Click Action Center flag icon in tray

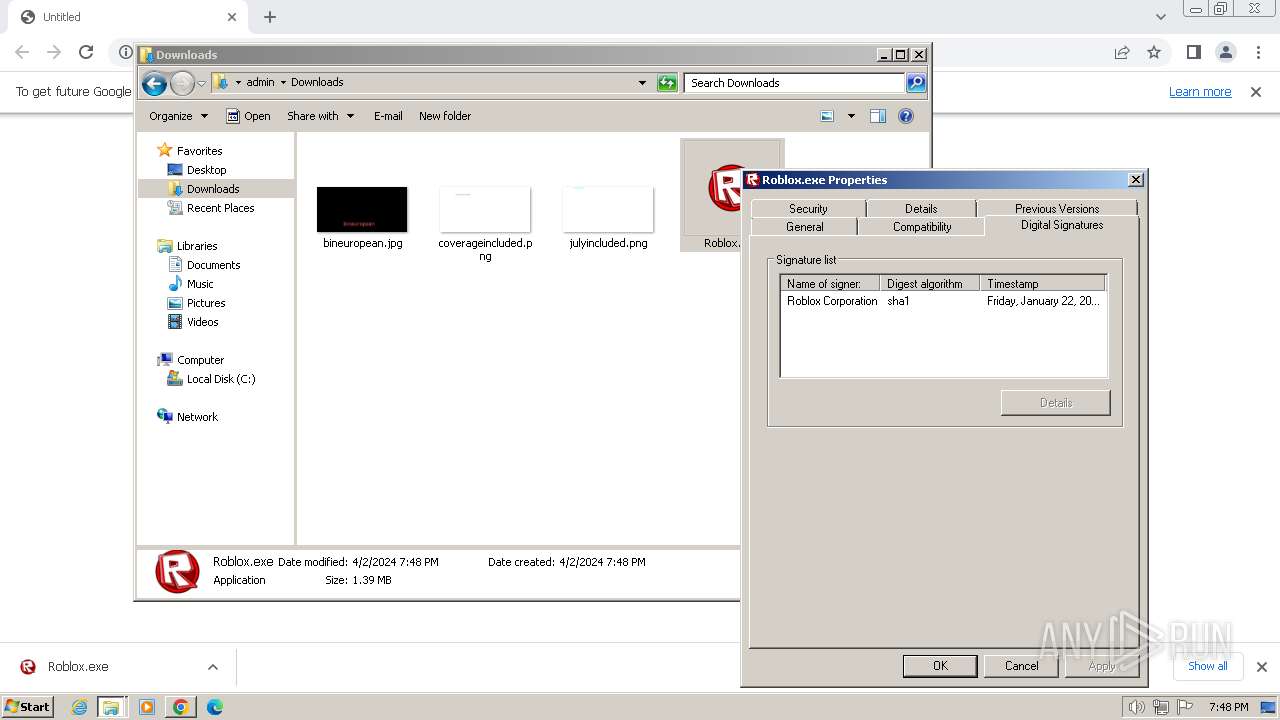tap(1185, 707)
